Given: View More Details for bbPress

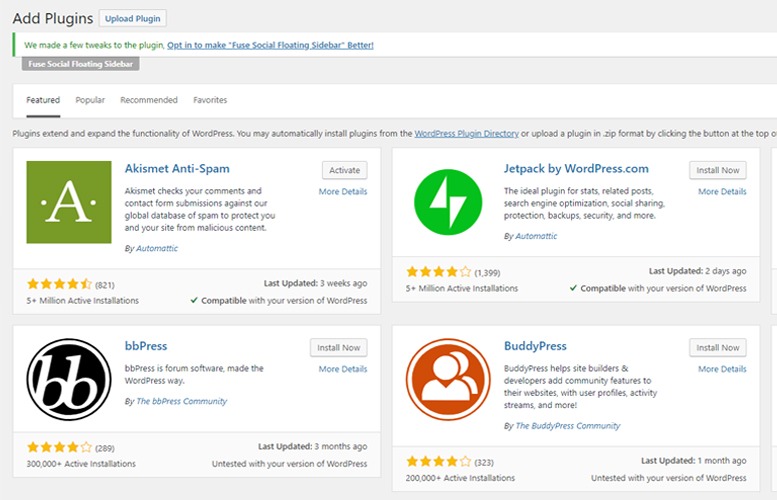Looking at the screenshot, I should coord(343,369).
